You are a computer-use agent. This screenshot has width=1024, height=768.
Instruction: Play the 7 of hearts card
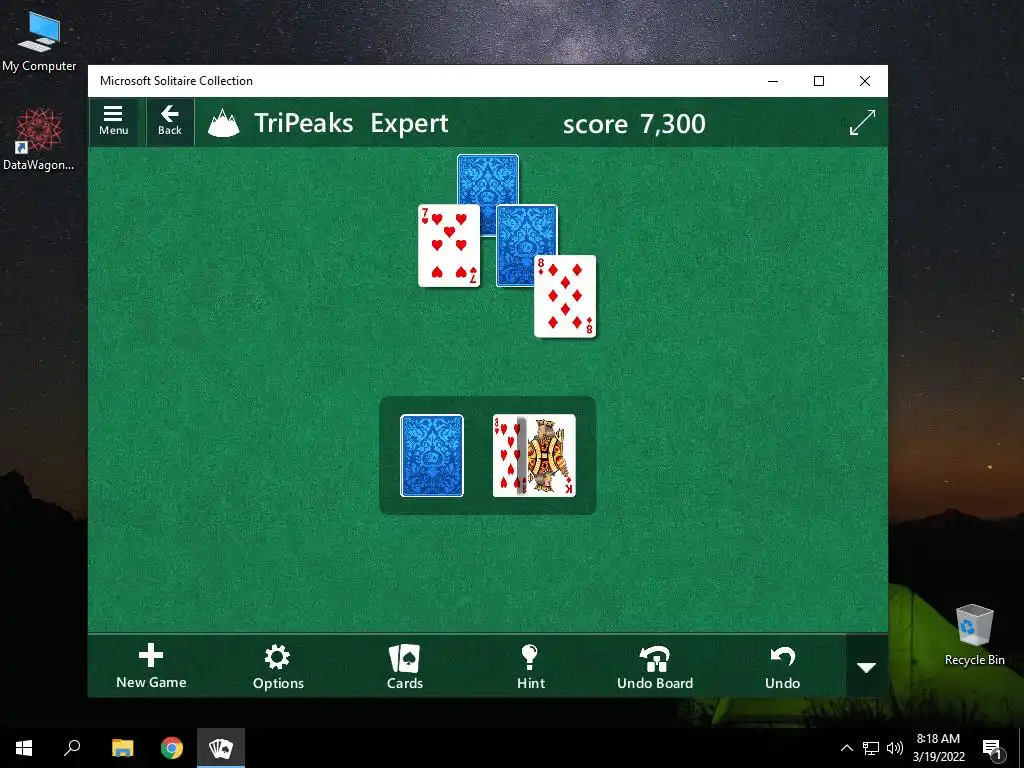tap(449, 246)
